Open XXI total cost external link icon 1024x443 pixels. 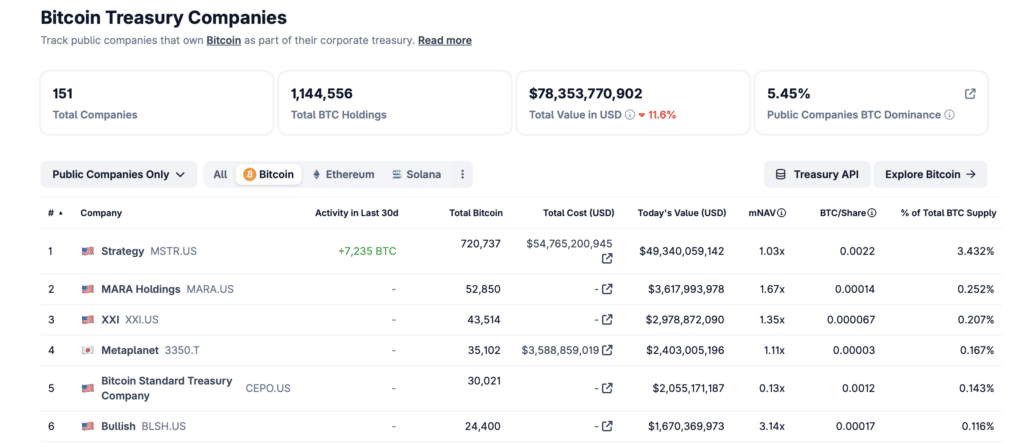pyautogui.click(x=607, y=320)
